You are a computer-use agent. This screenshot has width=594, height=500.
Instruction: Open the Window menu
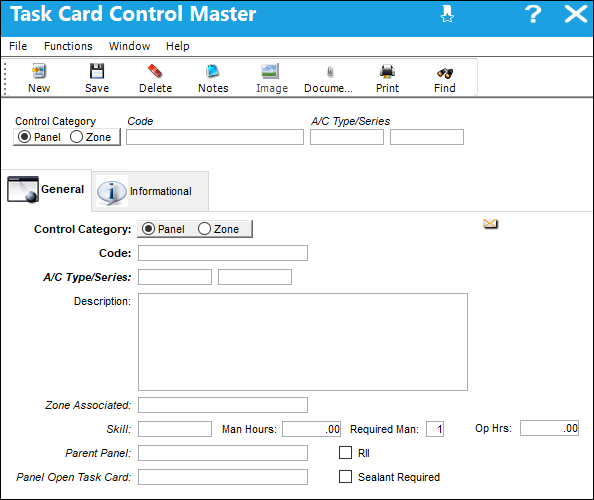pyautogui.click(x=129, y=46)
